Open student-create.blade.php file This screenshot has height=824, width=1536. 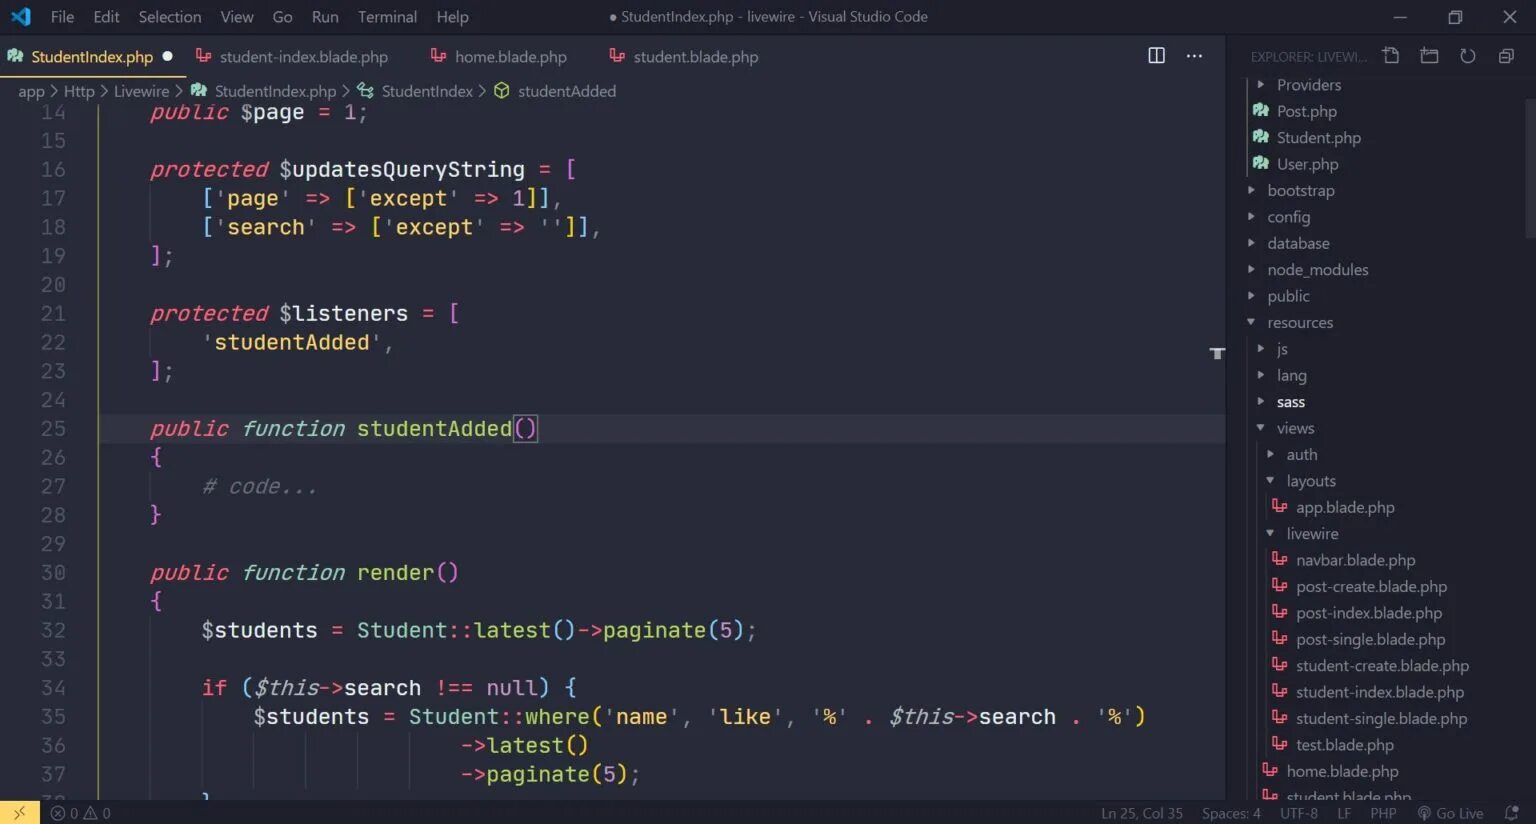coord(1382,665)
